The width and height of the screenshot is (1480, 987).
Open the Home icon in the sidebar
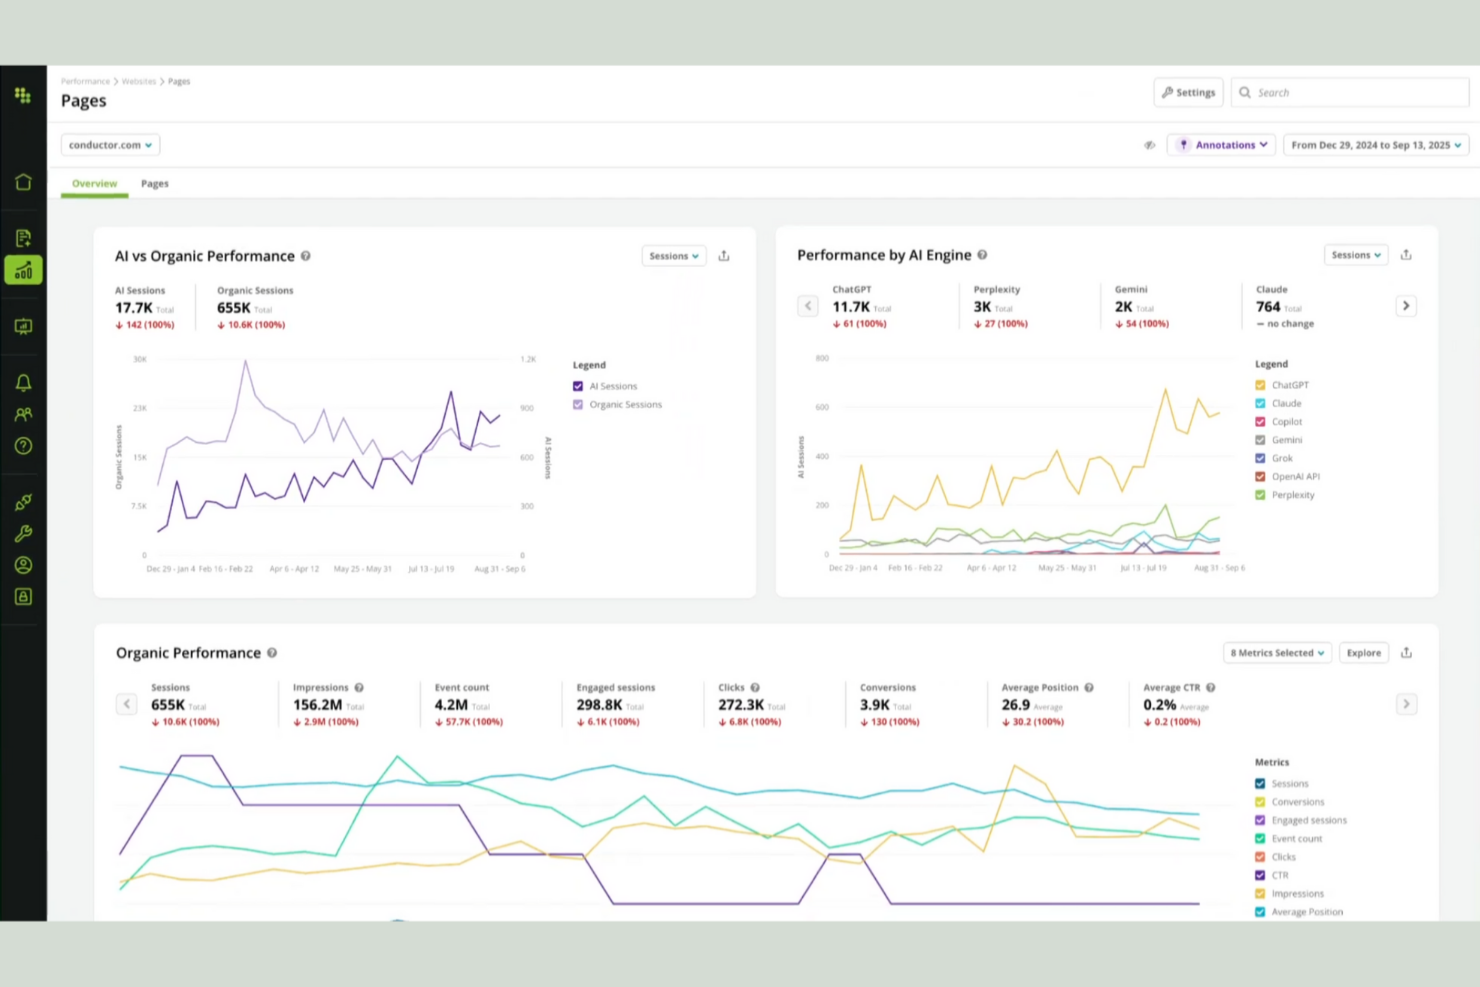click(x=23, y=182)
